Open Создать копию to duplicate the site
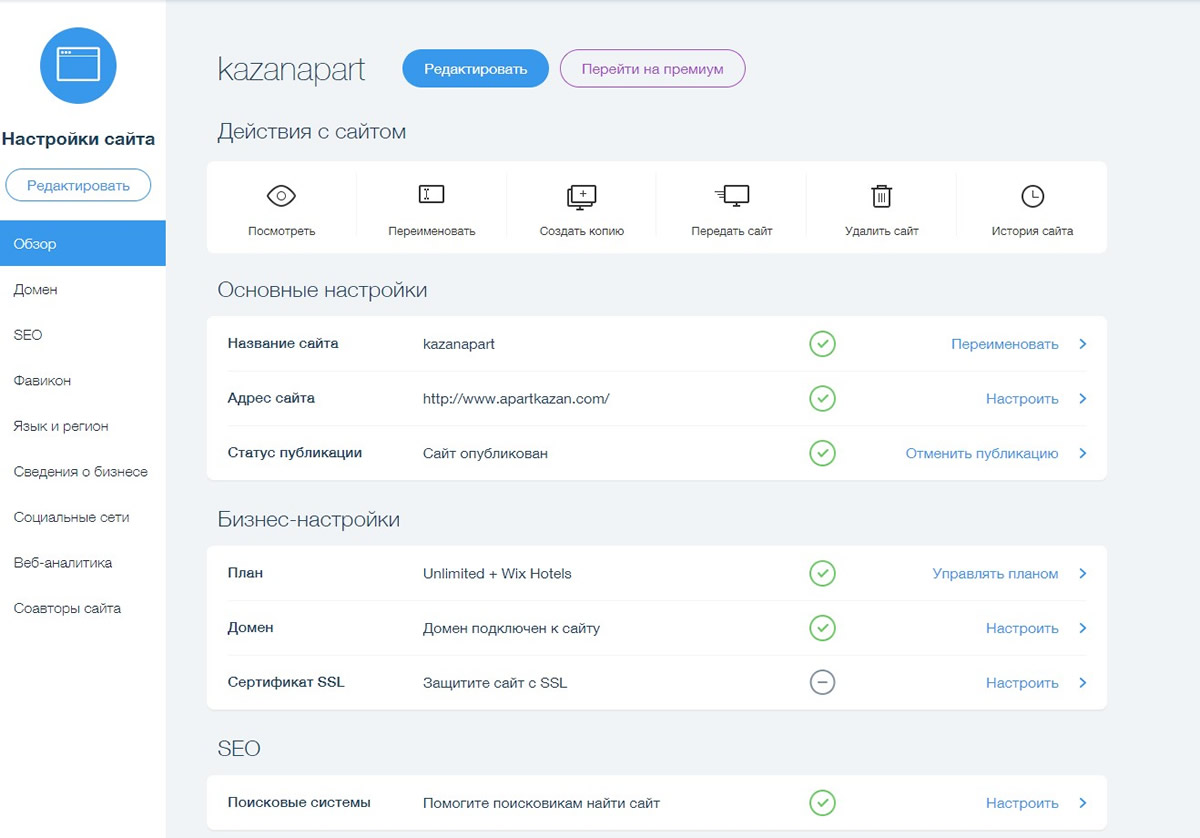1200x838 pixels. tap(580, 194)
